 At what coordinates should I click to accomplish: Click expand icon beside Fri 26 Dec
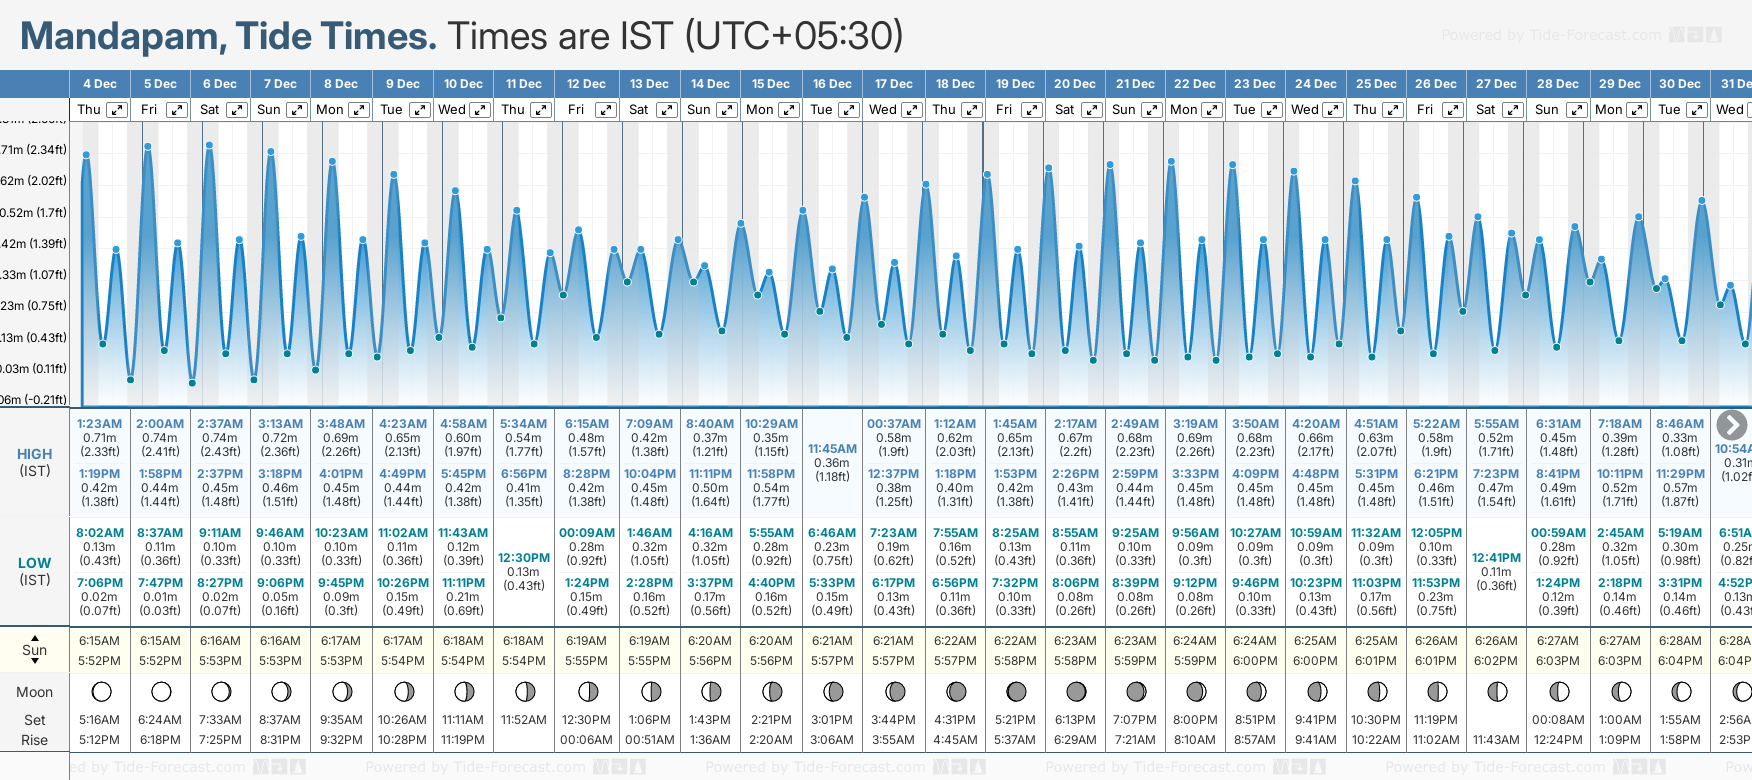1453,110
